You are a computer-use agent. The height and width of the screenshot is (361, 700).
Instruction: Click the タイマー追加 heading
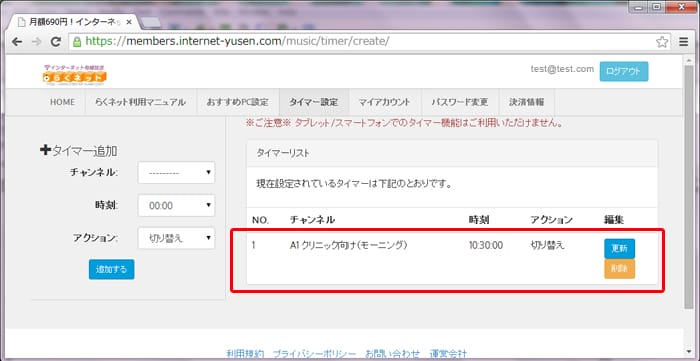tap(79, 151)
